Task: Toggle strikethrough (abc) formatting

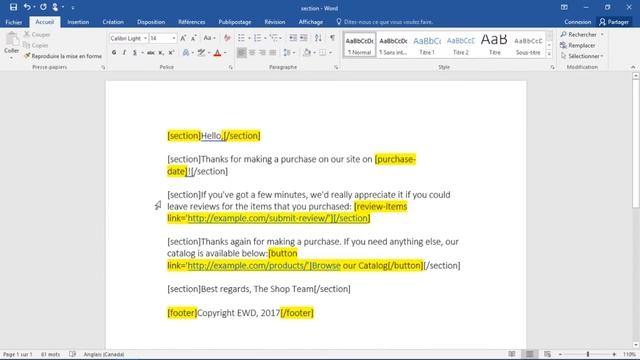Action: (x=151, y=52)
